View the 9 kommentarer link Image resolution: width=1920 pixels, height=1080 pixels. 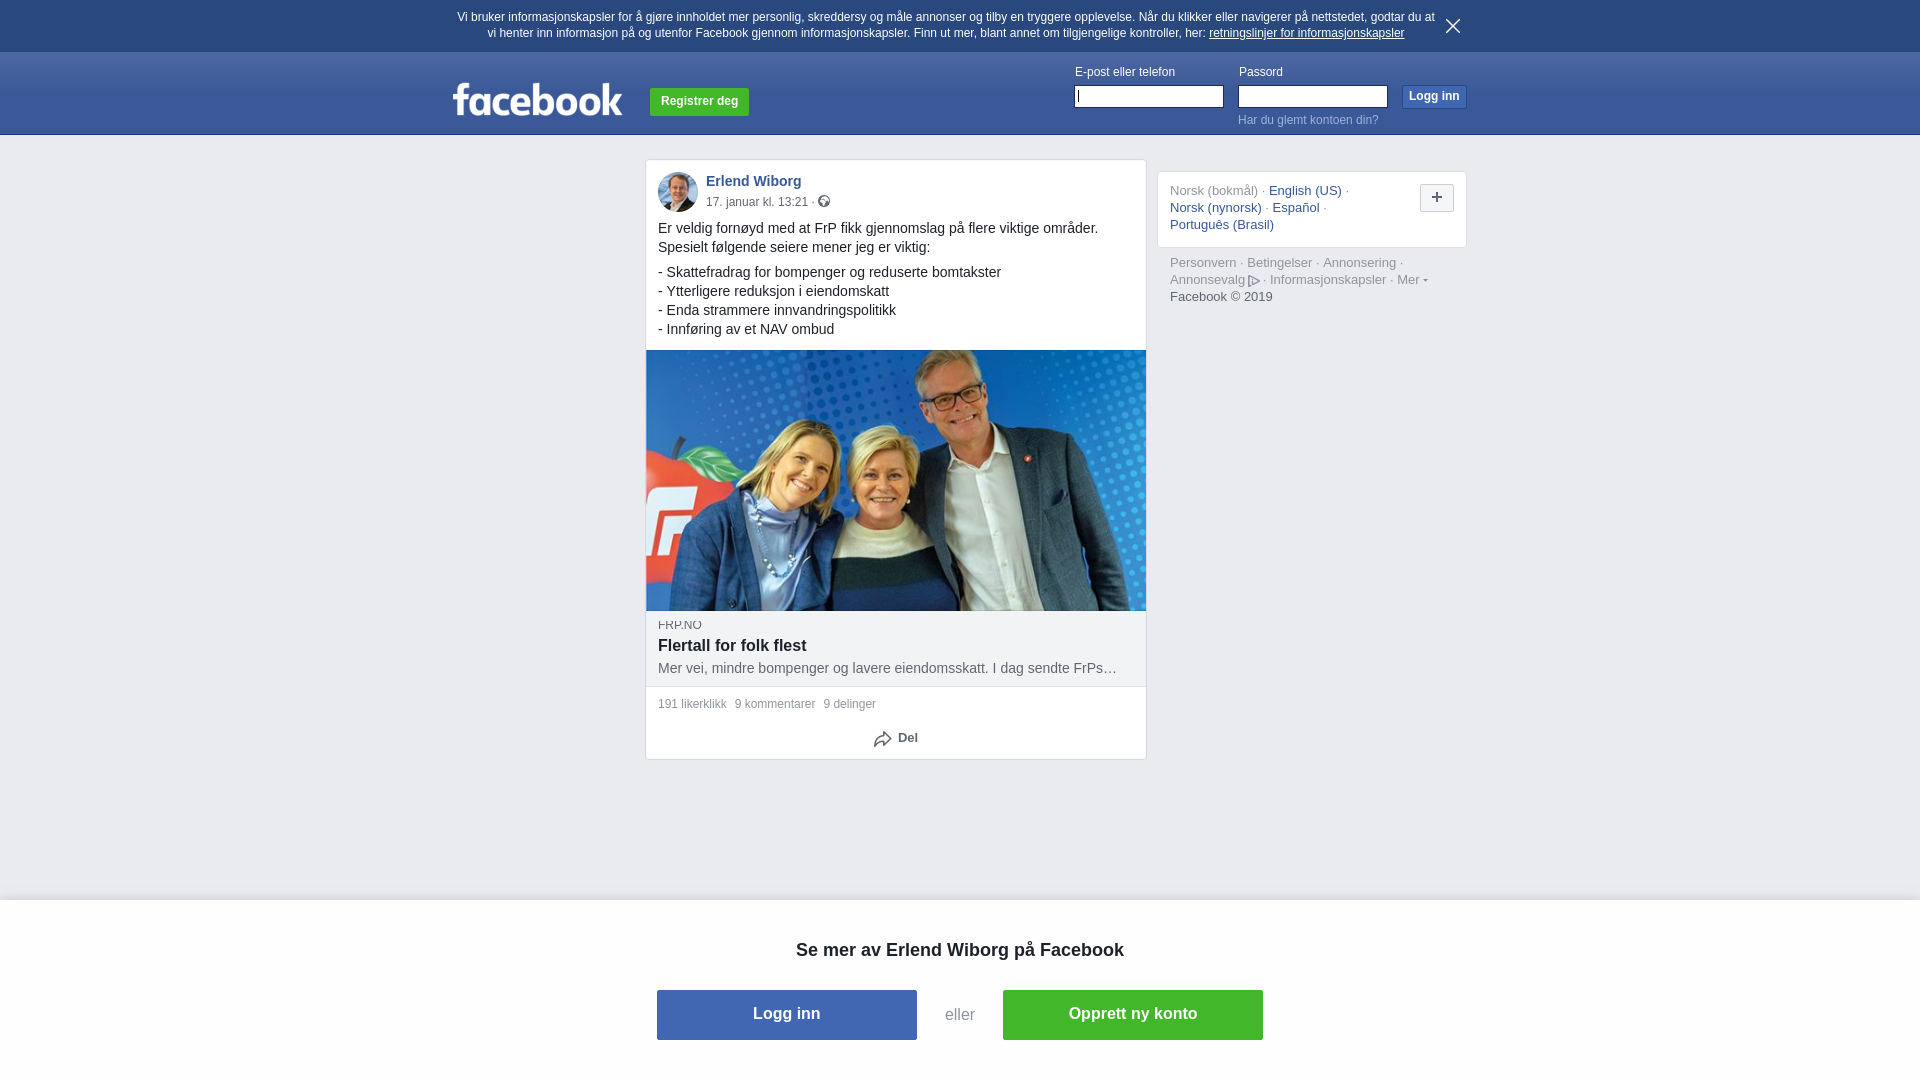click(775, 704)
